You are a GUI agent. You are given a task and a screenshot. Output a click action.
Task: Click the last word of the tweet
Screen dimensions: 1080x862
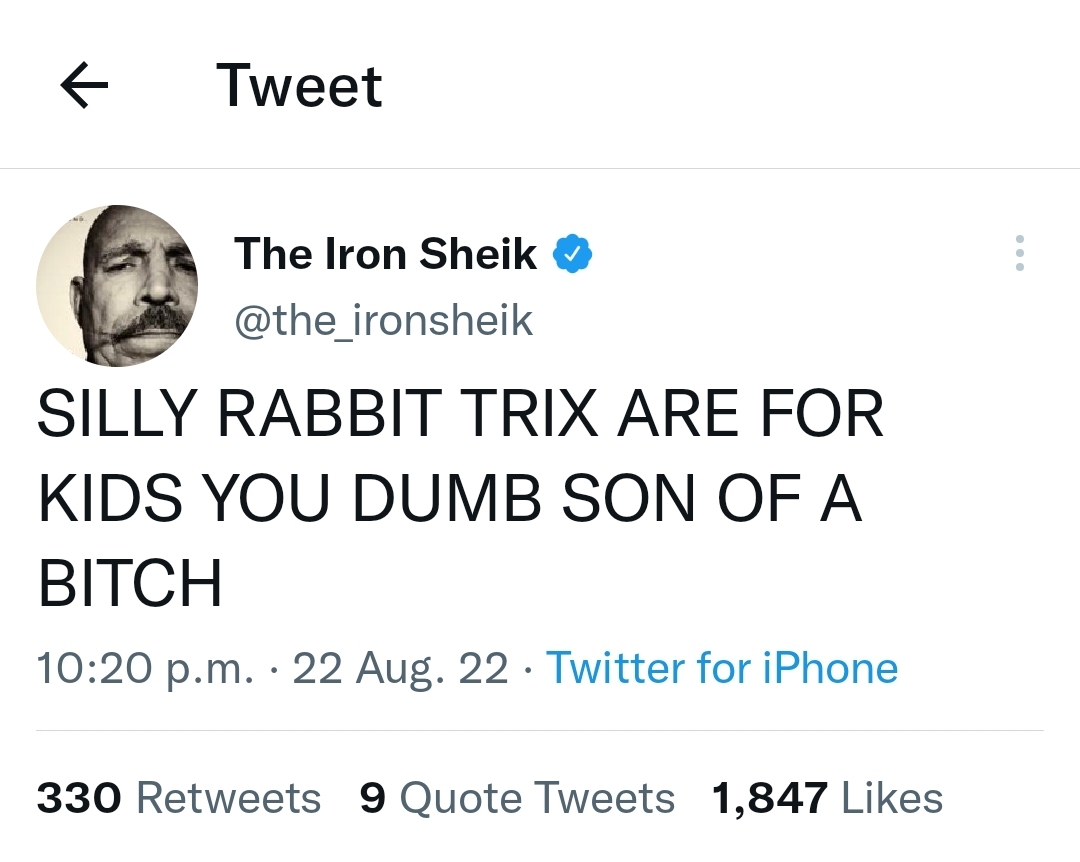130,585
